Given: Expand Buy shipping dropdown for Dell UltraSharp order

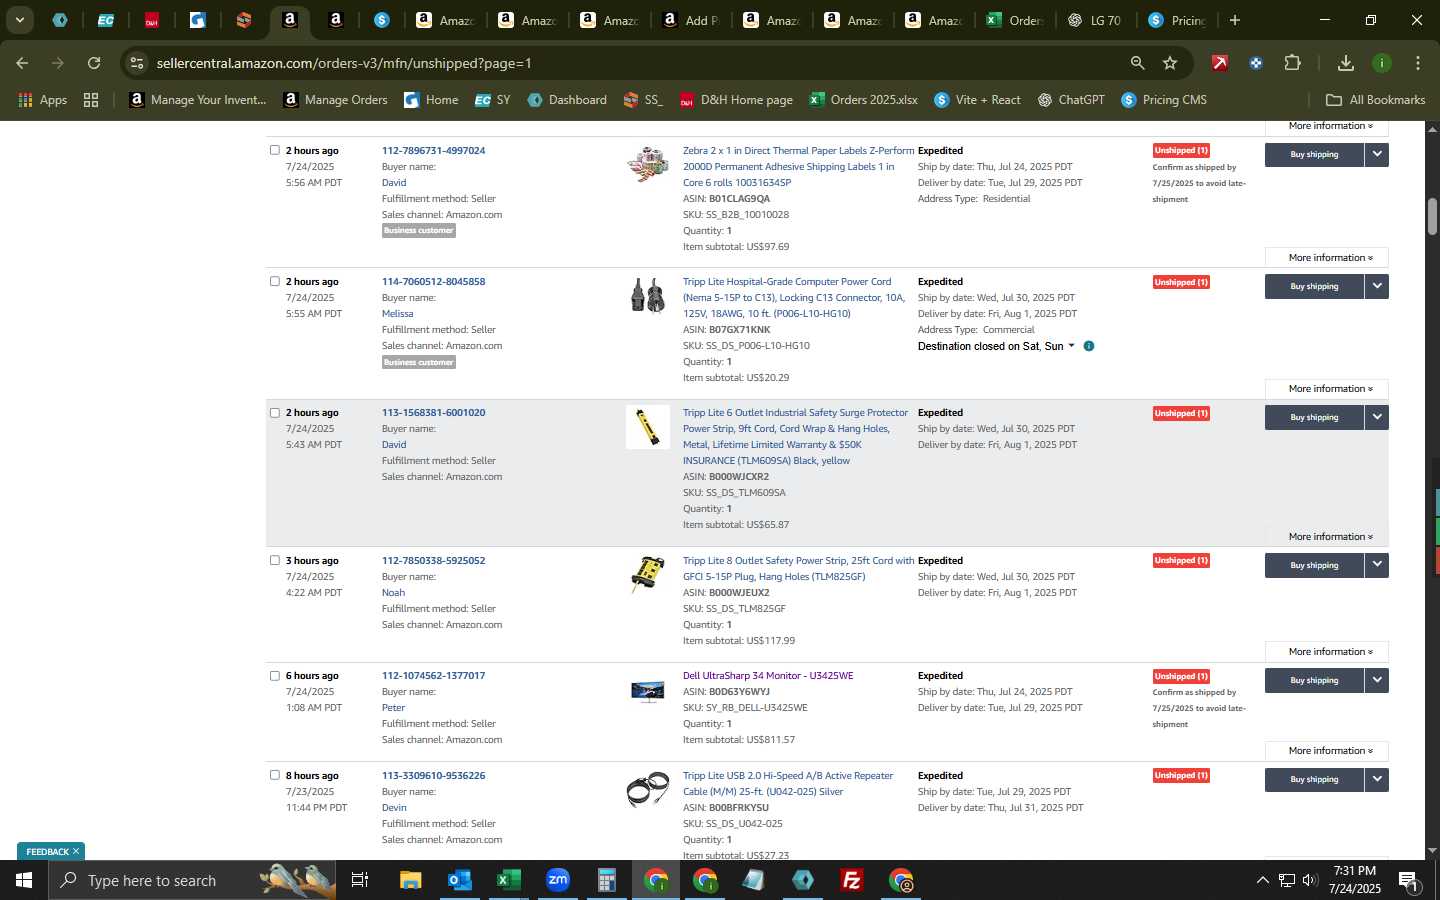Looking at the screenshot, I should (1377, 680).
